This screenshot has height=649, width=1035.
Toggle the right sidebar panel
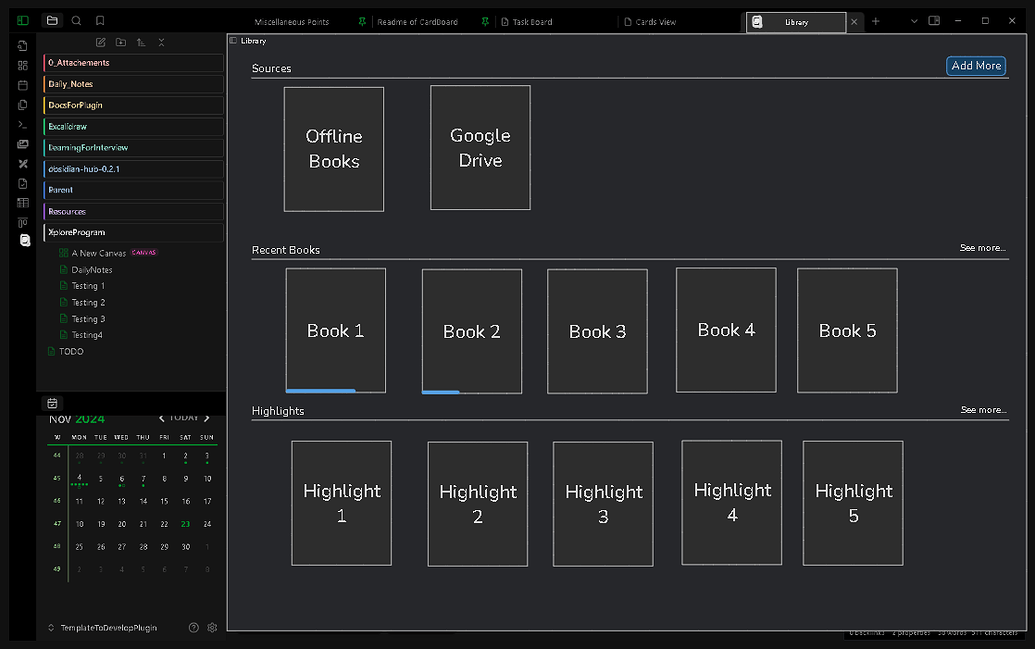[934, 21]
